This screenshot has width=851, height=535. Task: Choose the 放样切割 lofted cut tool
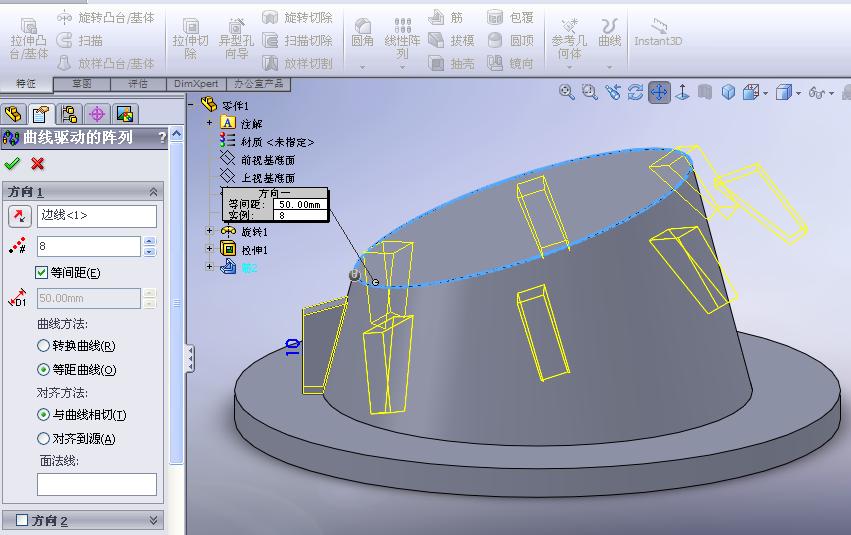pos(297,63)
